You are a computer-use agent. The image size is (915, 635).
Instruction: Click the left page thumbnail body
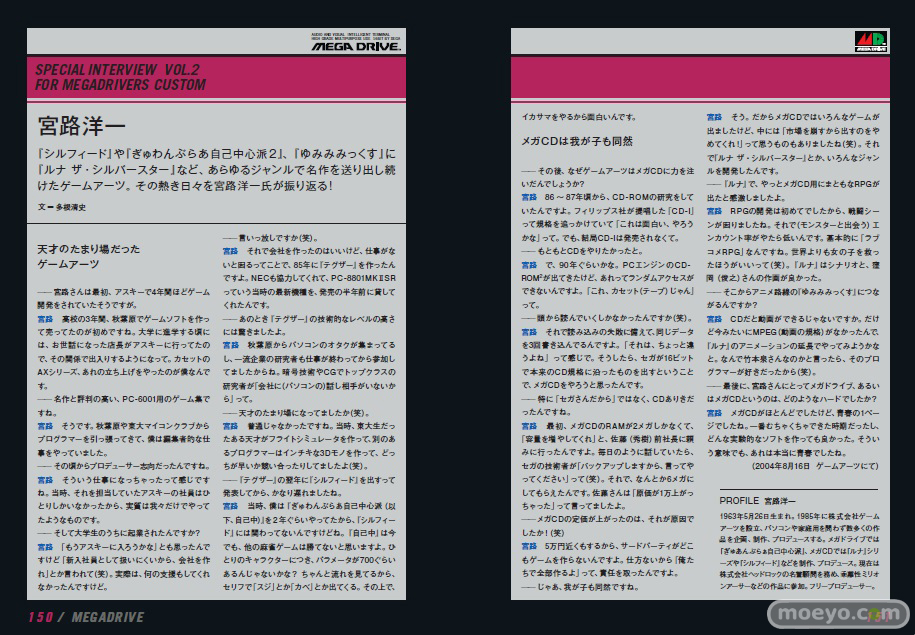[x=216, y=420]
